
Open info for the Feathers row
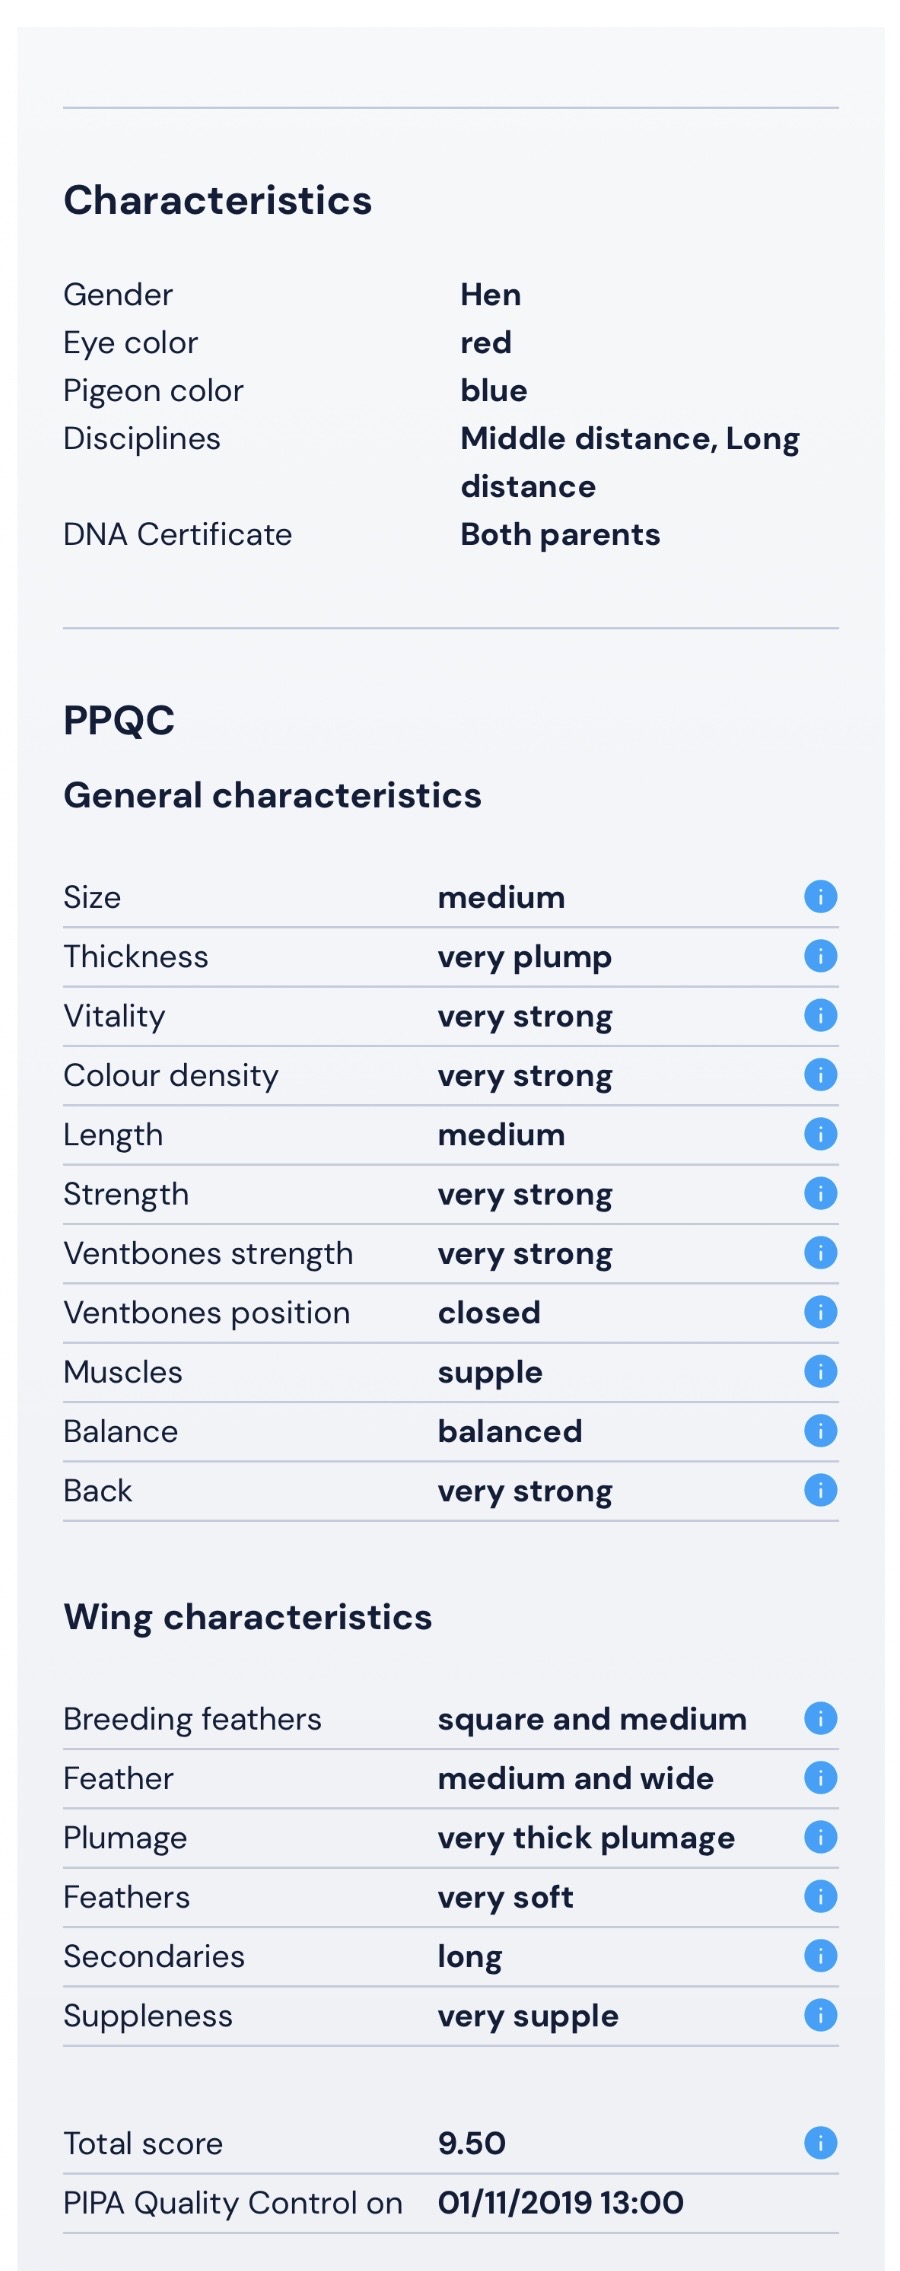point(820,1897)
